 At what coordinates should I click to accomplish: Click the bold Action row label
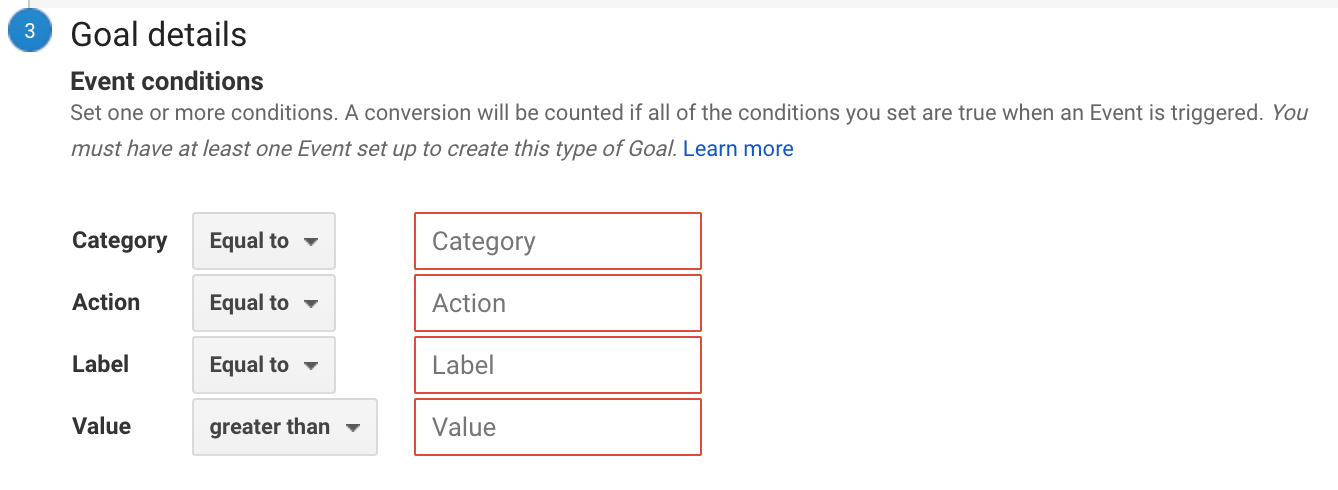[106, 302]
